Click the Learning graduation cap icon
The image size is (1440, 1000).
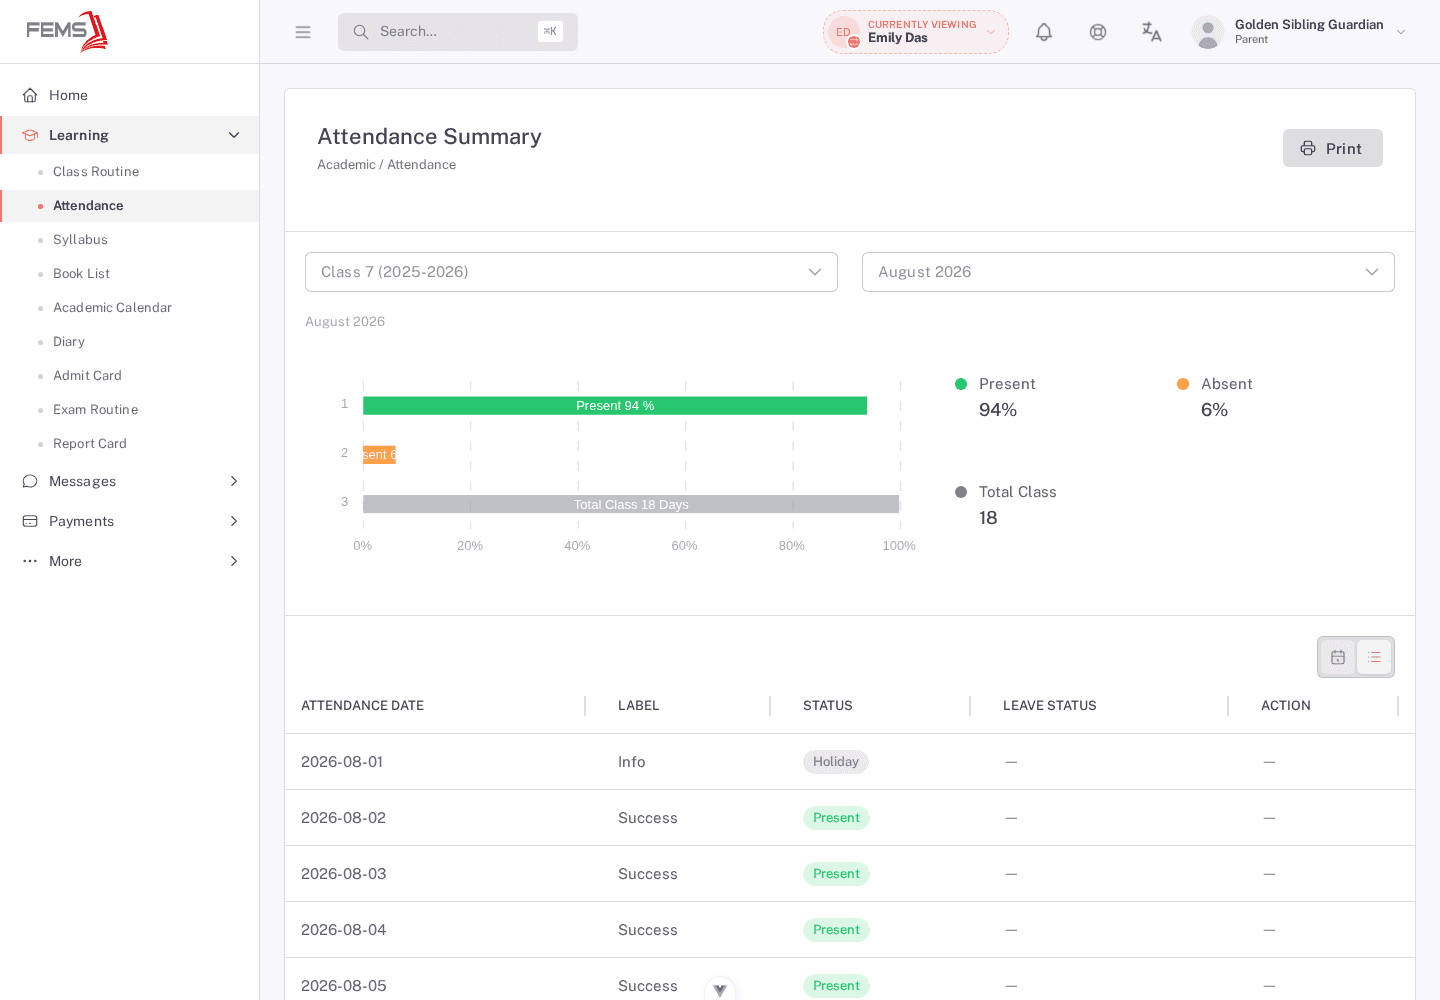(30, 135)
